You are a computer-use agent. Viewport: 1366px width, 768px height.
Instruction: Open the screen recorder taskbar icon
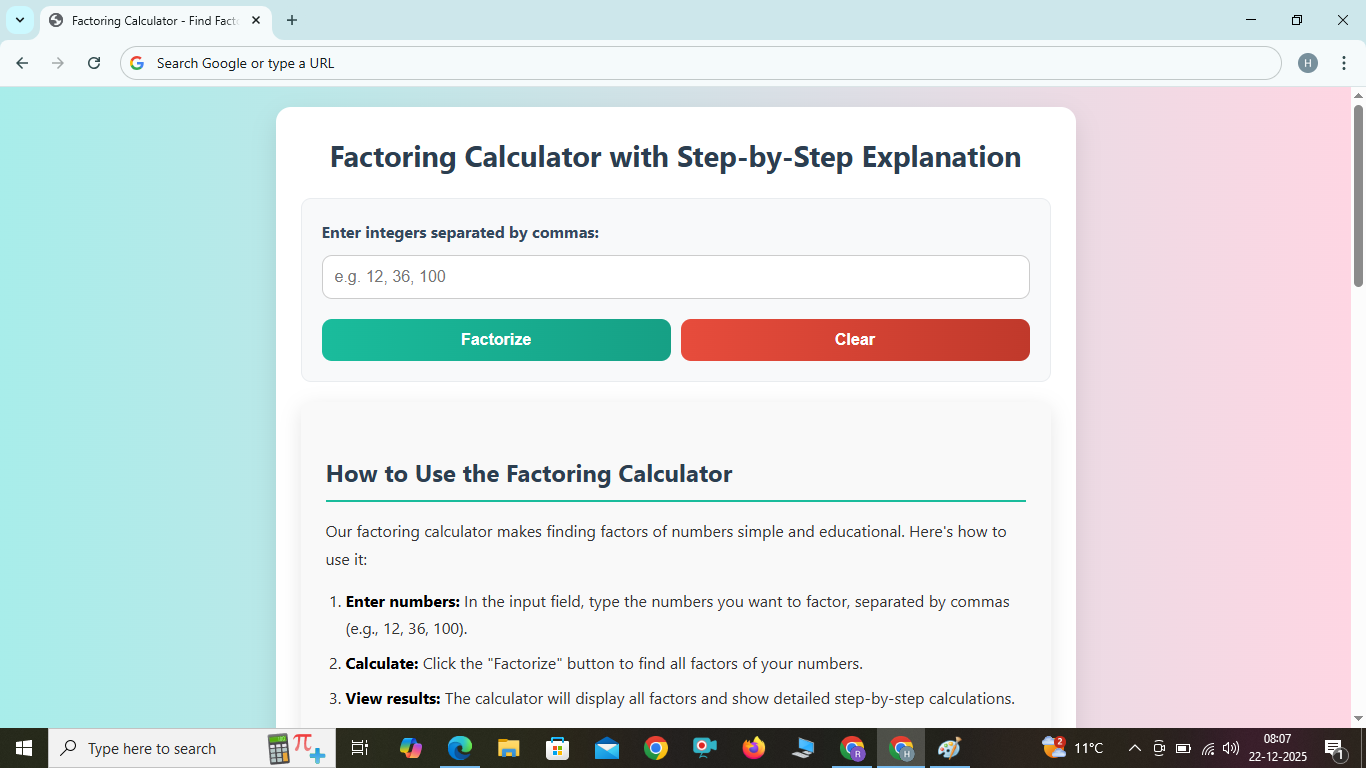pos(704,747)
